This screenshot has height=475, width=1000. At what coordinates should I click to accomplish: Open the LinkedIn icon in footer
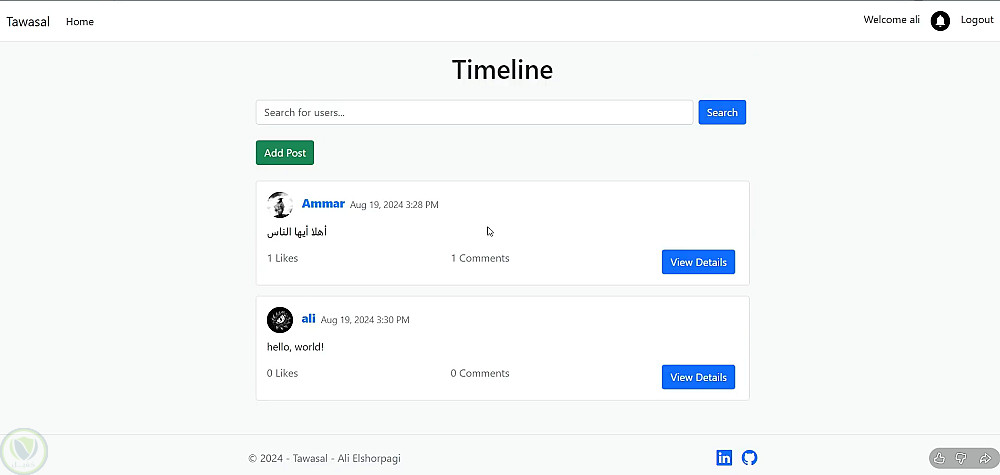click(x=724, y=458)
